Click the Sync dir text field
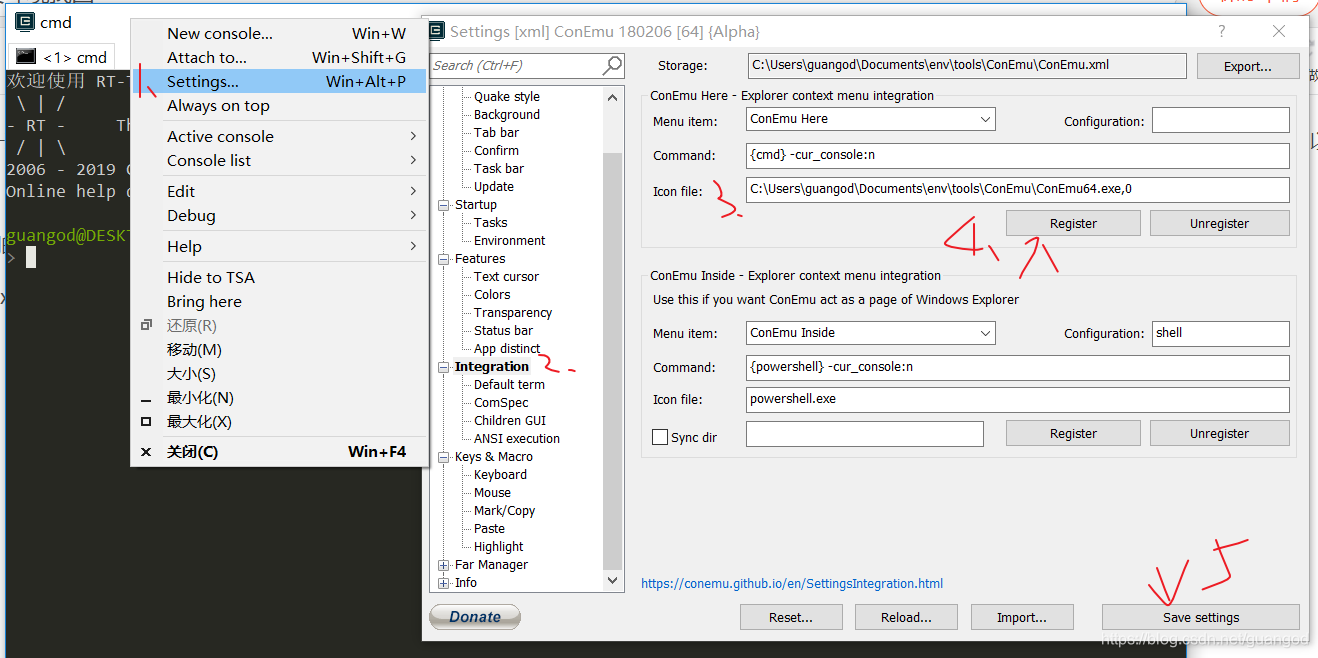The height and width of the screenshot is (658, 1318). 865,433
